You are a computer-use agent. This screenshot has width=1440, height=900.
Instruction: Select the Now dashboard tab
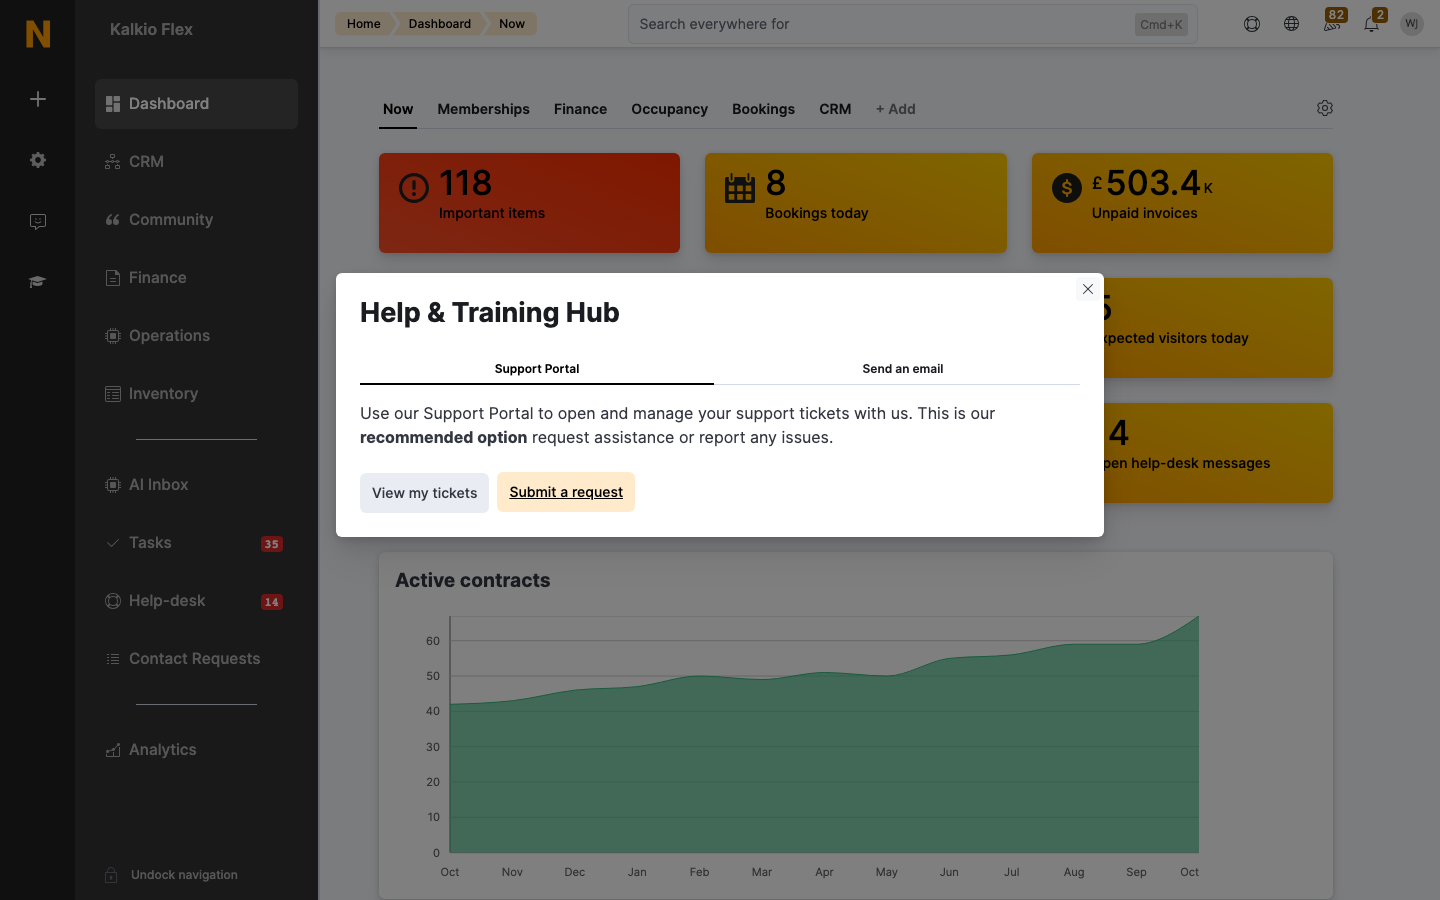(398, 109)
